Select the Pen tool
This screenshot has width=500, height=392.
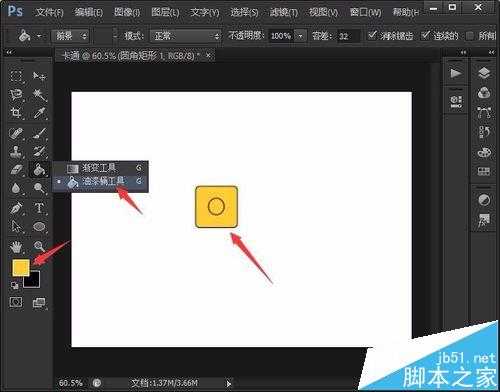click(x=16, y=208)
